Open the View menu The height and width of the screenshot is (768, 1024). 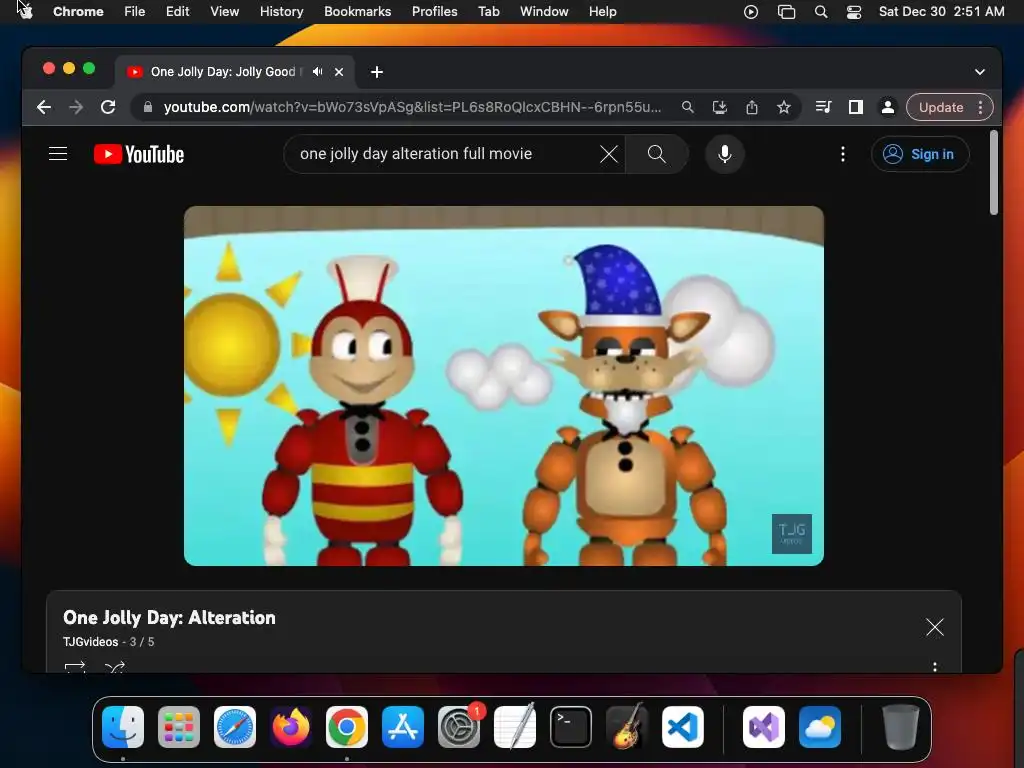(225, 12)
